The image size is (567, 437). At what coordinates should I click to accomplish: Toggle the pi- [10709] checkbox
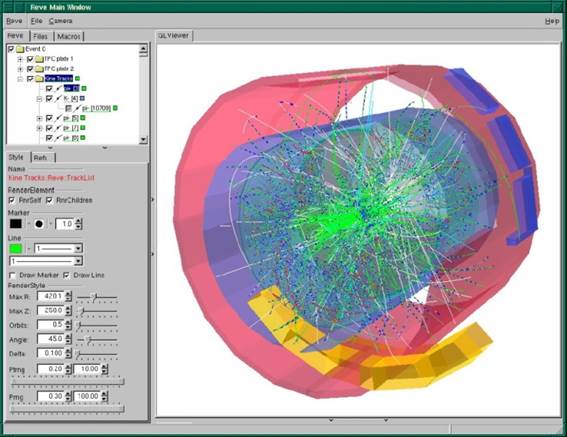click(x=68, y=108)
